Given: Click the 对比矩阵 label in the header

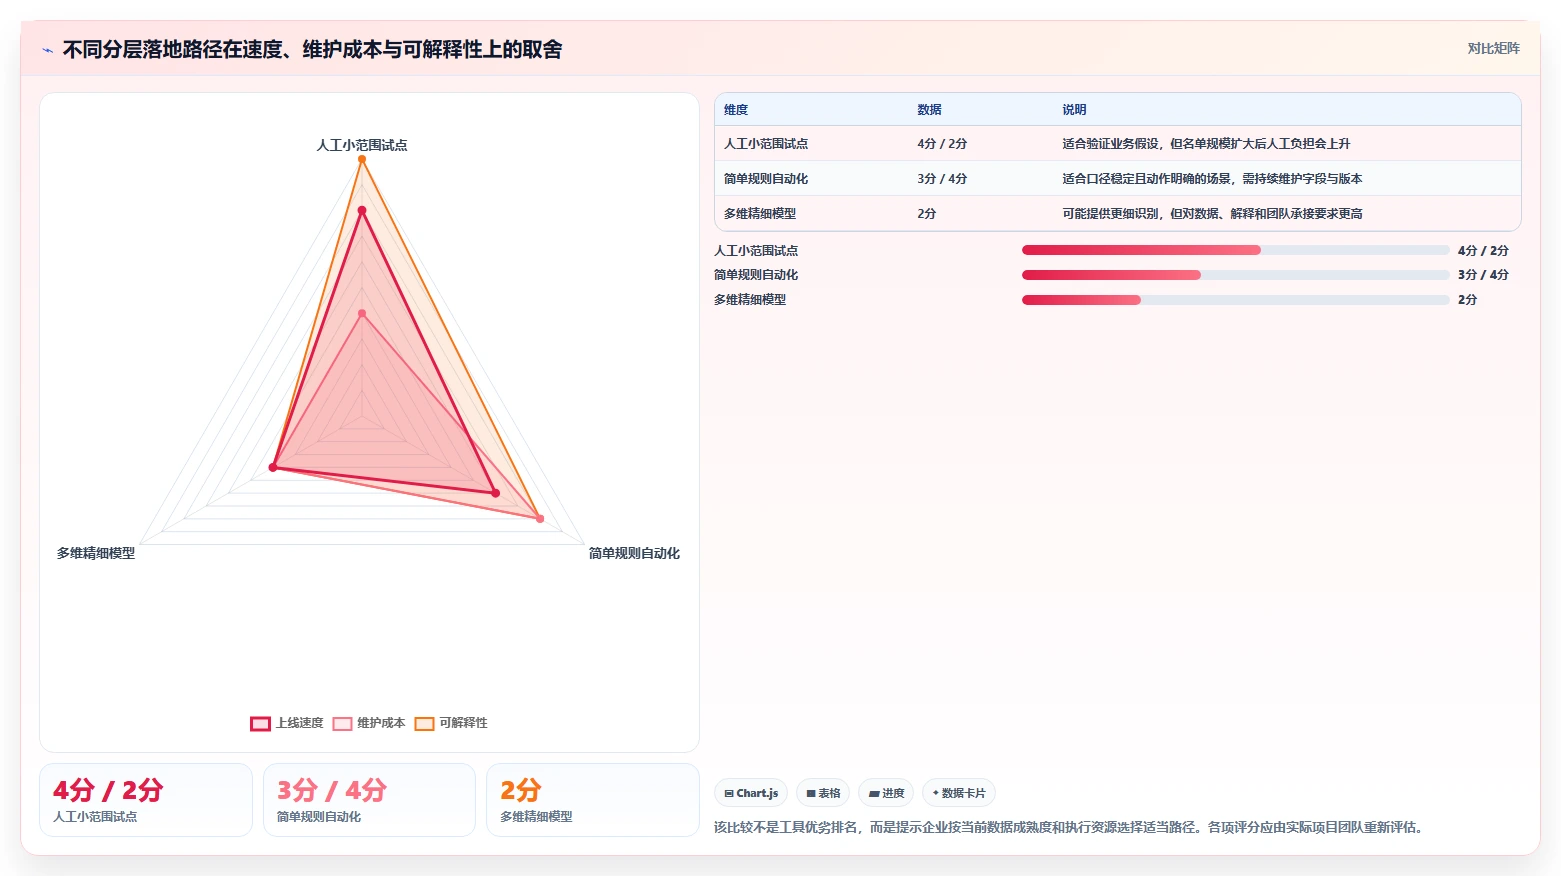Looking at the screenshot, I should (1493, 49).
